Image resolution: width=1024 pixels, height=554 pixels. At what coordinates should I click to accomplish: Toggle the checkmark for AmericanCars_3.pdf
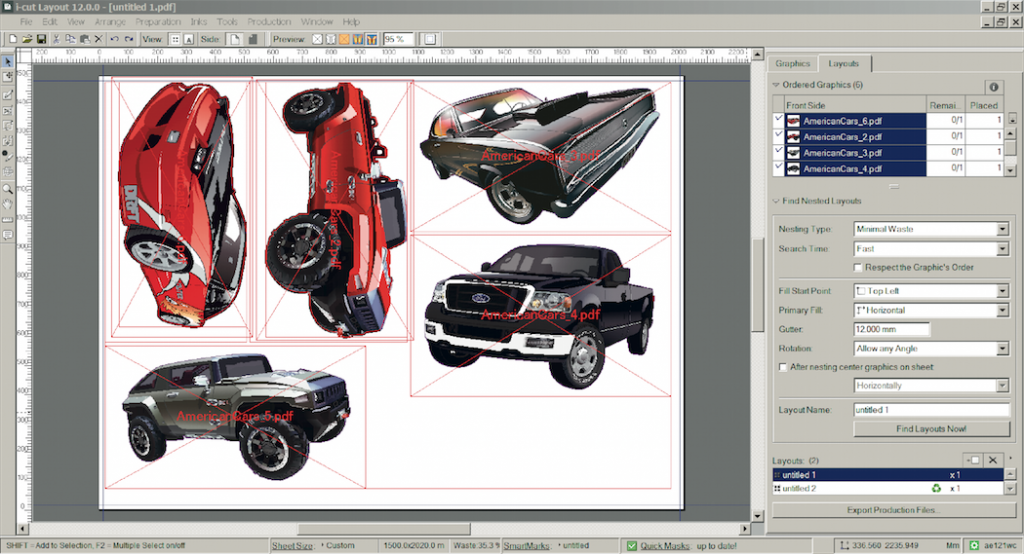coord(778,151)
